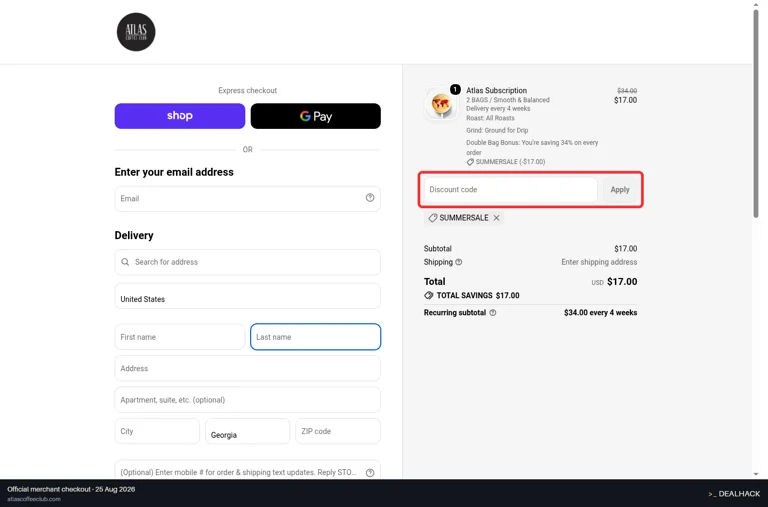Click the Total $17.00 amount

[x=622, y=282]
